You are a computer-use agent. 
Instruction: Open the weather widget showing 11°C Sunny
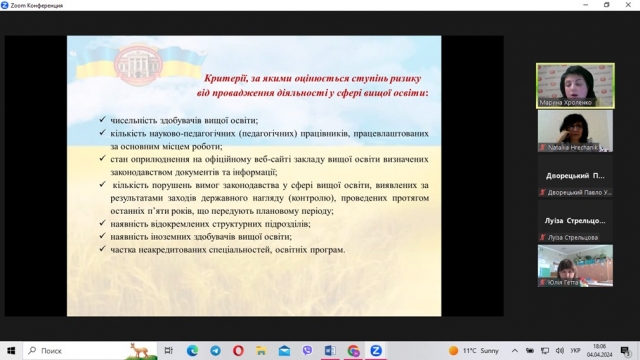[473, 351]
